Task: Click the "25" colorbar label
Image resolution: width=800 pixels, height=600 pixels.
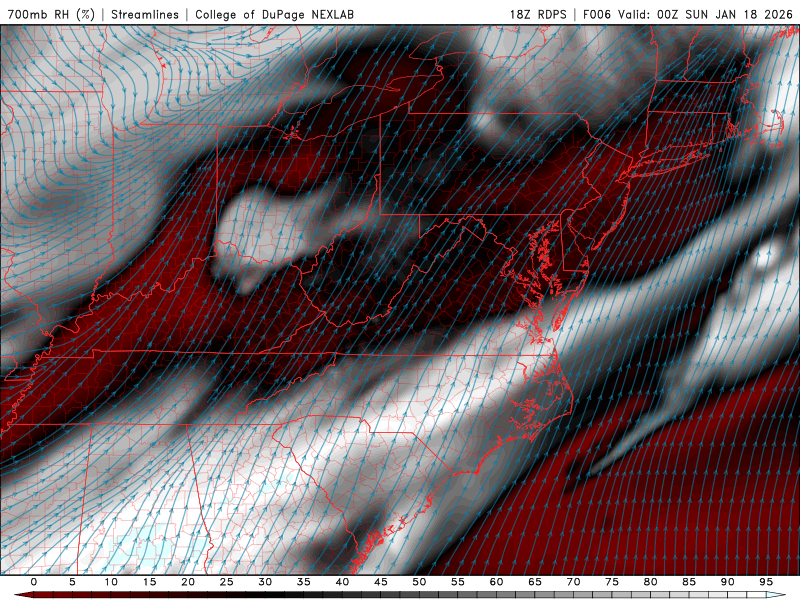Action: [227, 582]
